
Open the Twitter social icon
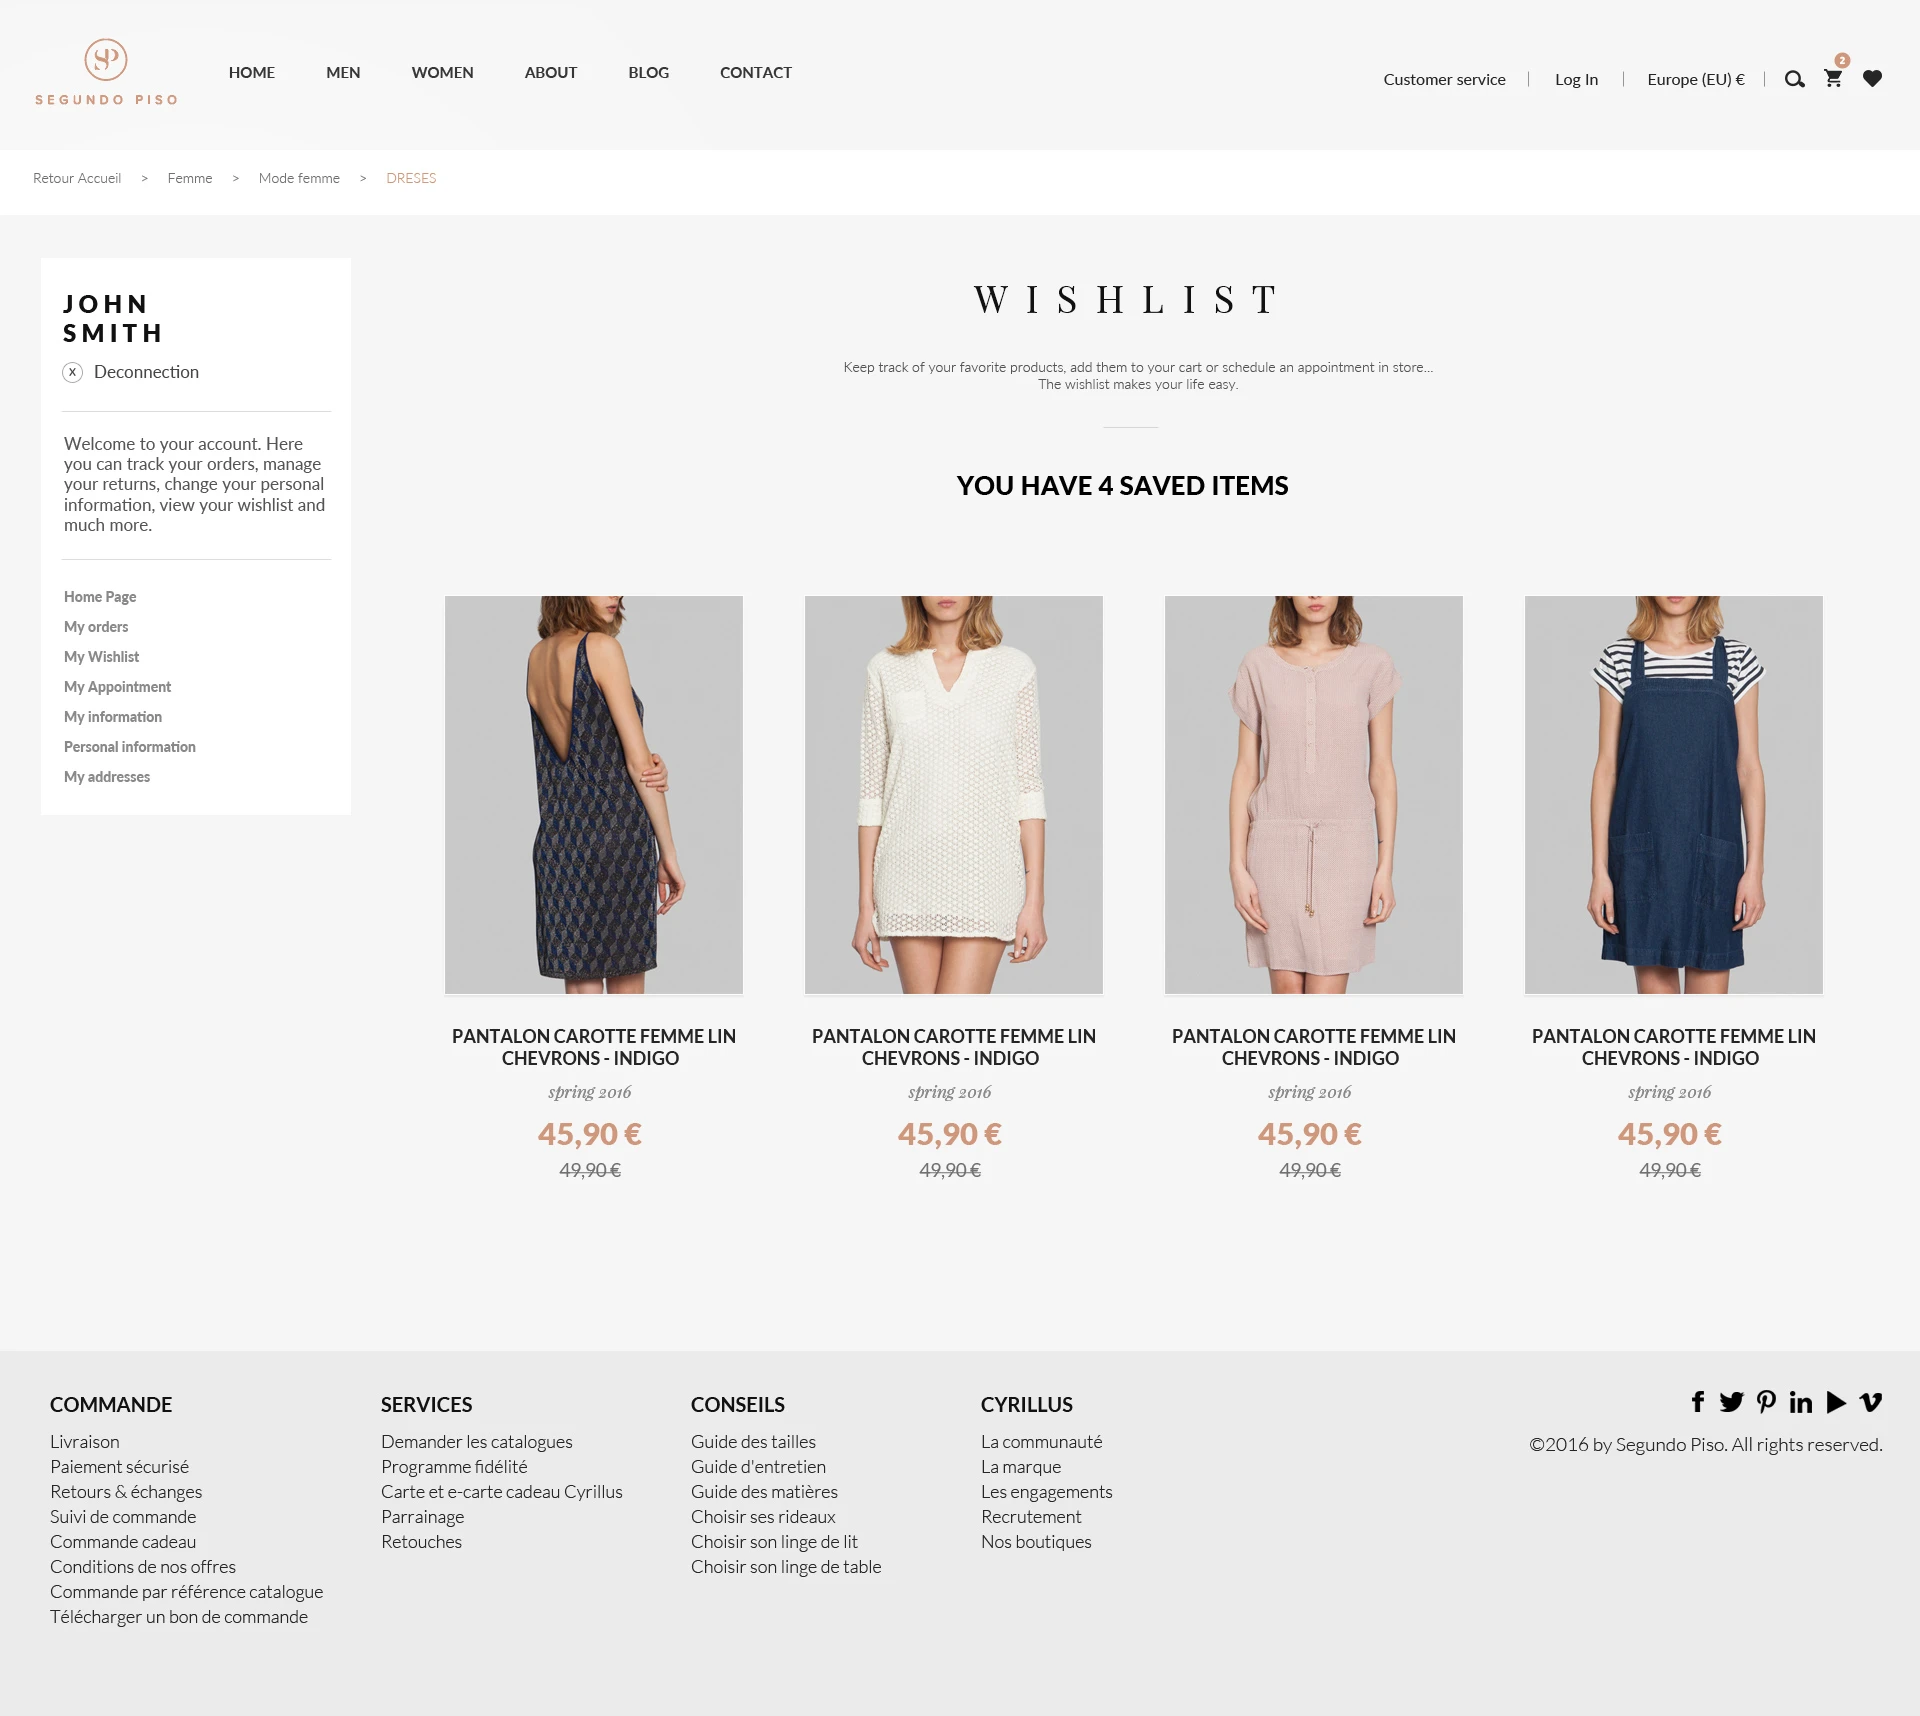tap(1732, 1402)
